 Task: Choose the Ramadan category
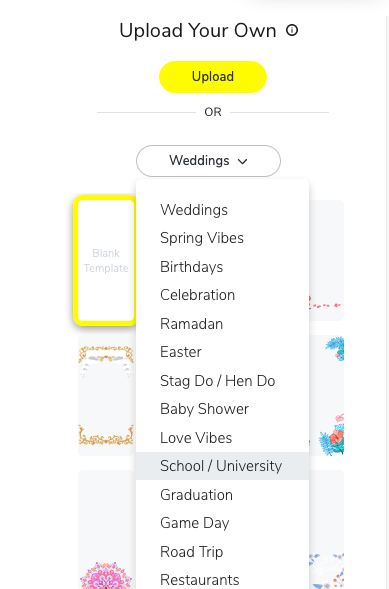click(x=222, y=324)
